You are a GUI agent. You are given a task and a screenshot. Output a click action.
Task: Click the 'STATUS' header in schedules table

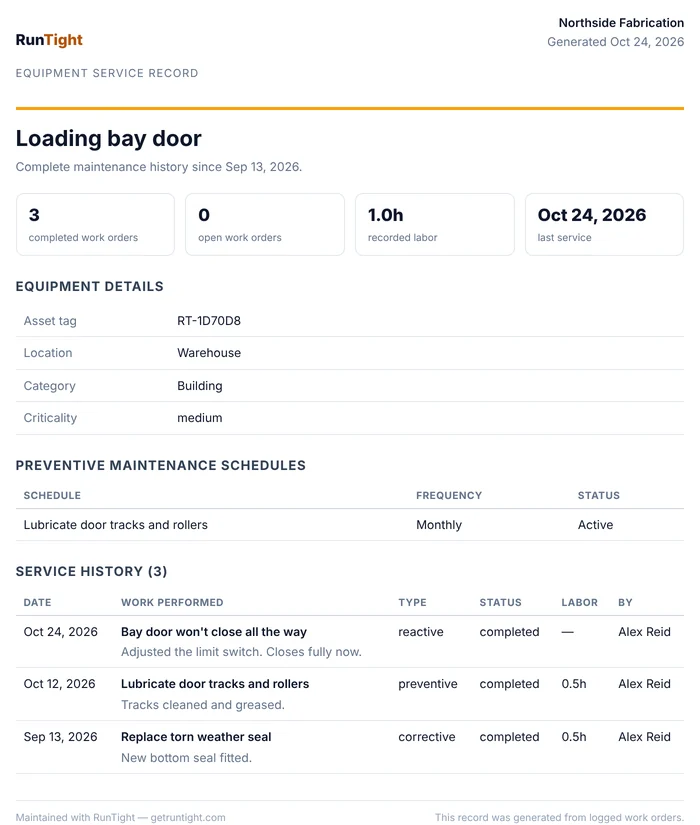(599, 495)
